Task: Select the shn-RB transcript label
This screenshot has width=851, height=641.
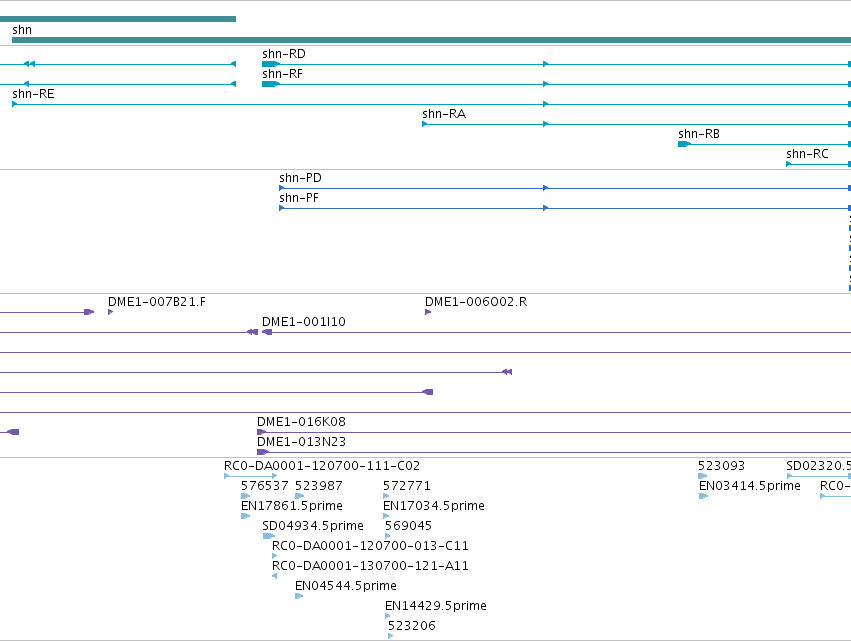Action: coord(699,134)
